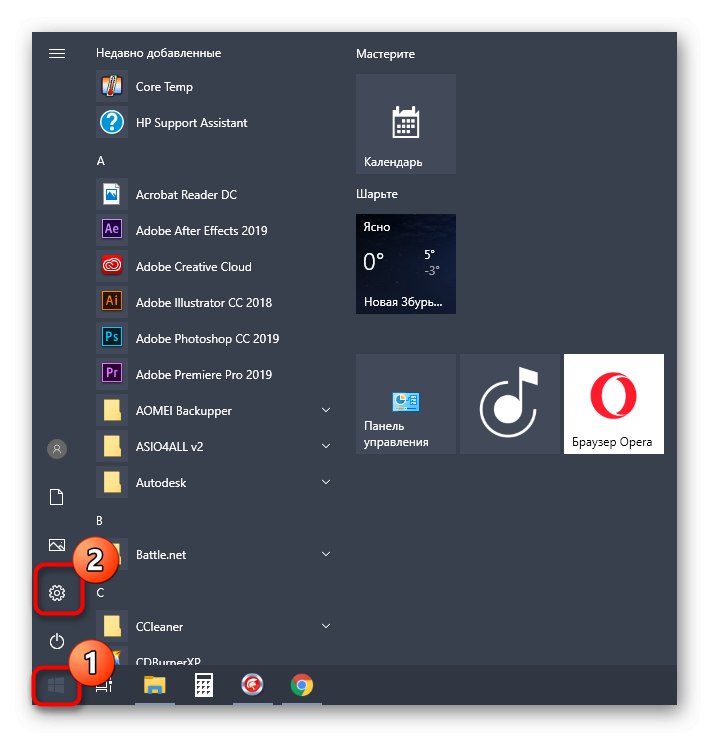The image size is (709, 737).
Task: Click the user account icon
Action: pos(57,449)
